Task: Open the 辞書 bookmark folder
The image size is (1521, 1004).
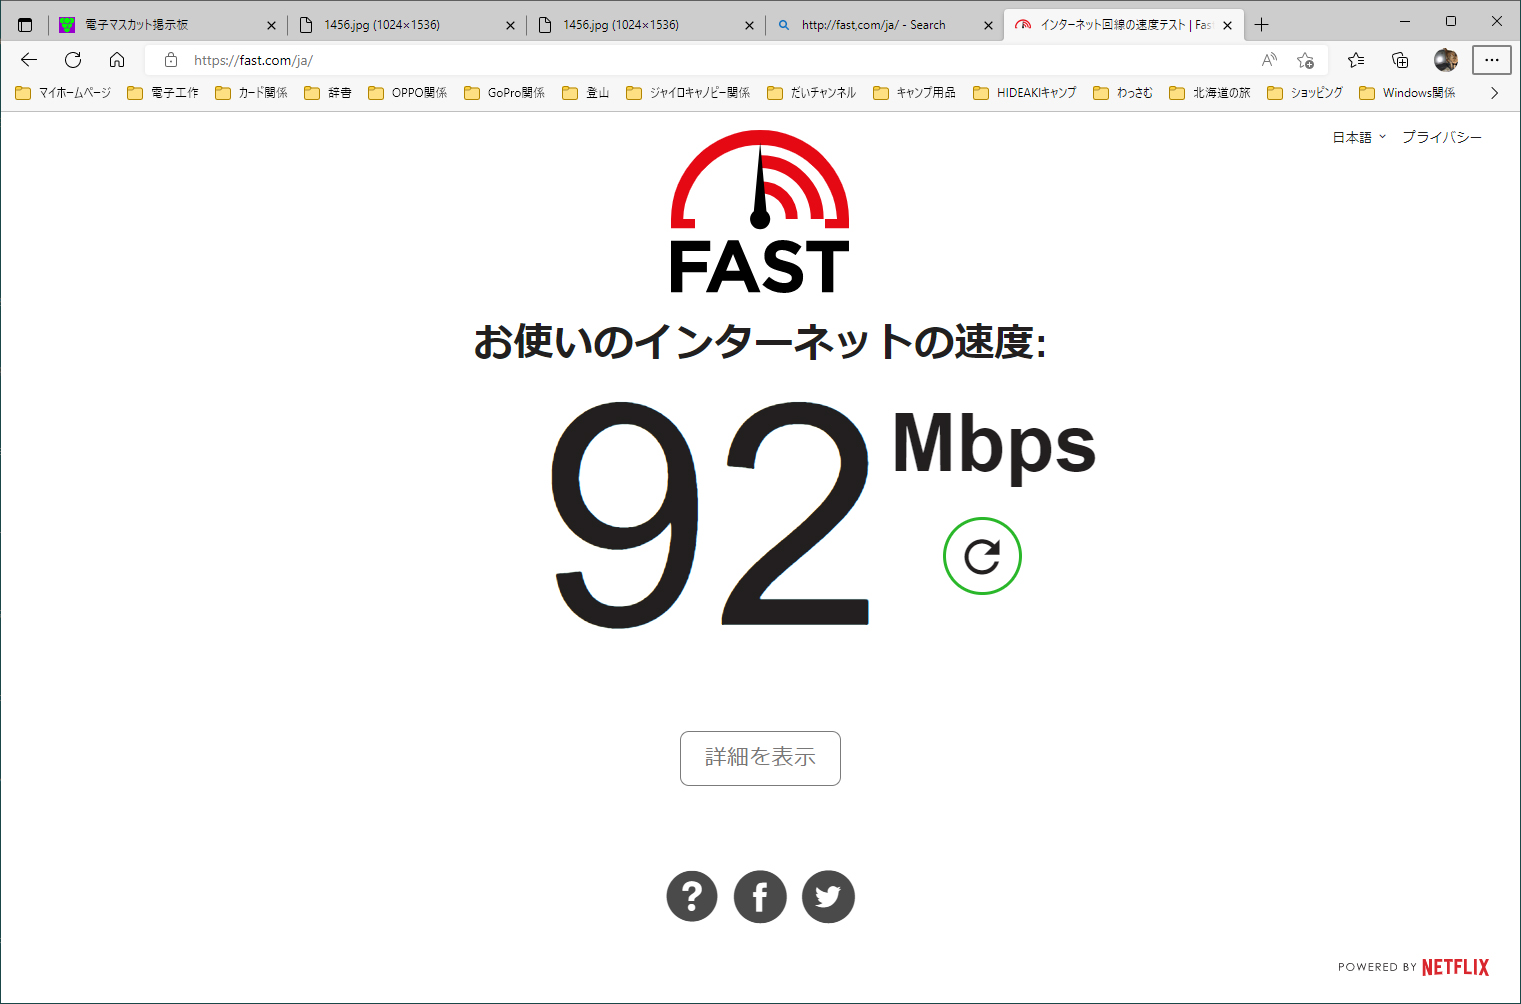Action: click(328, 93)
